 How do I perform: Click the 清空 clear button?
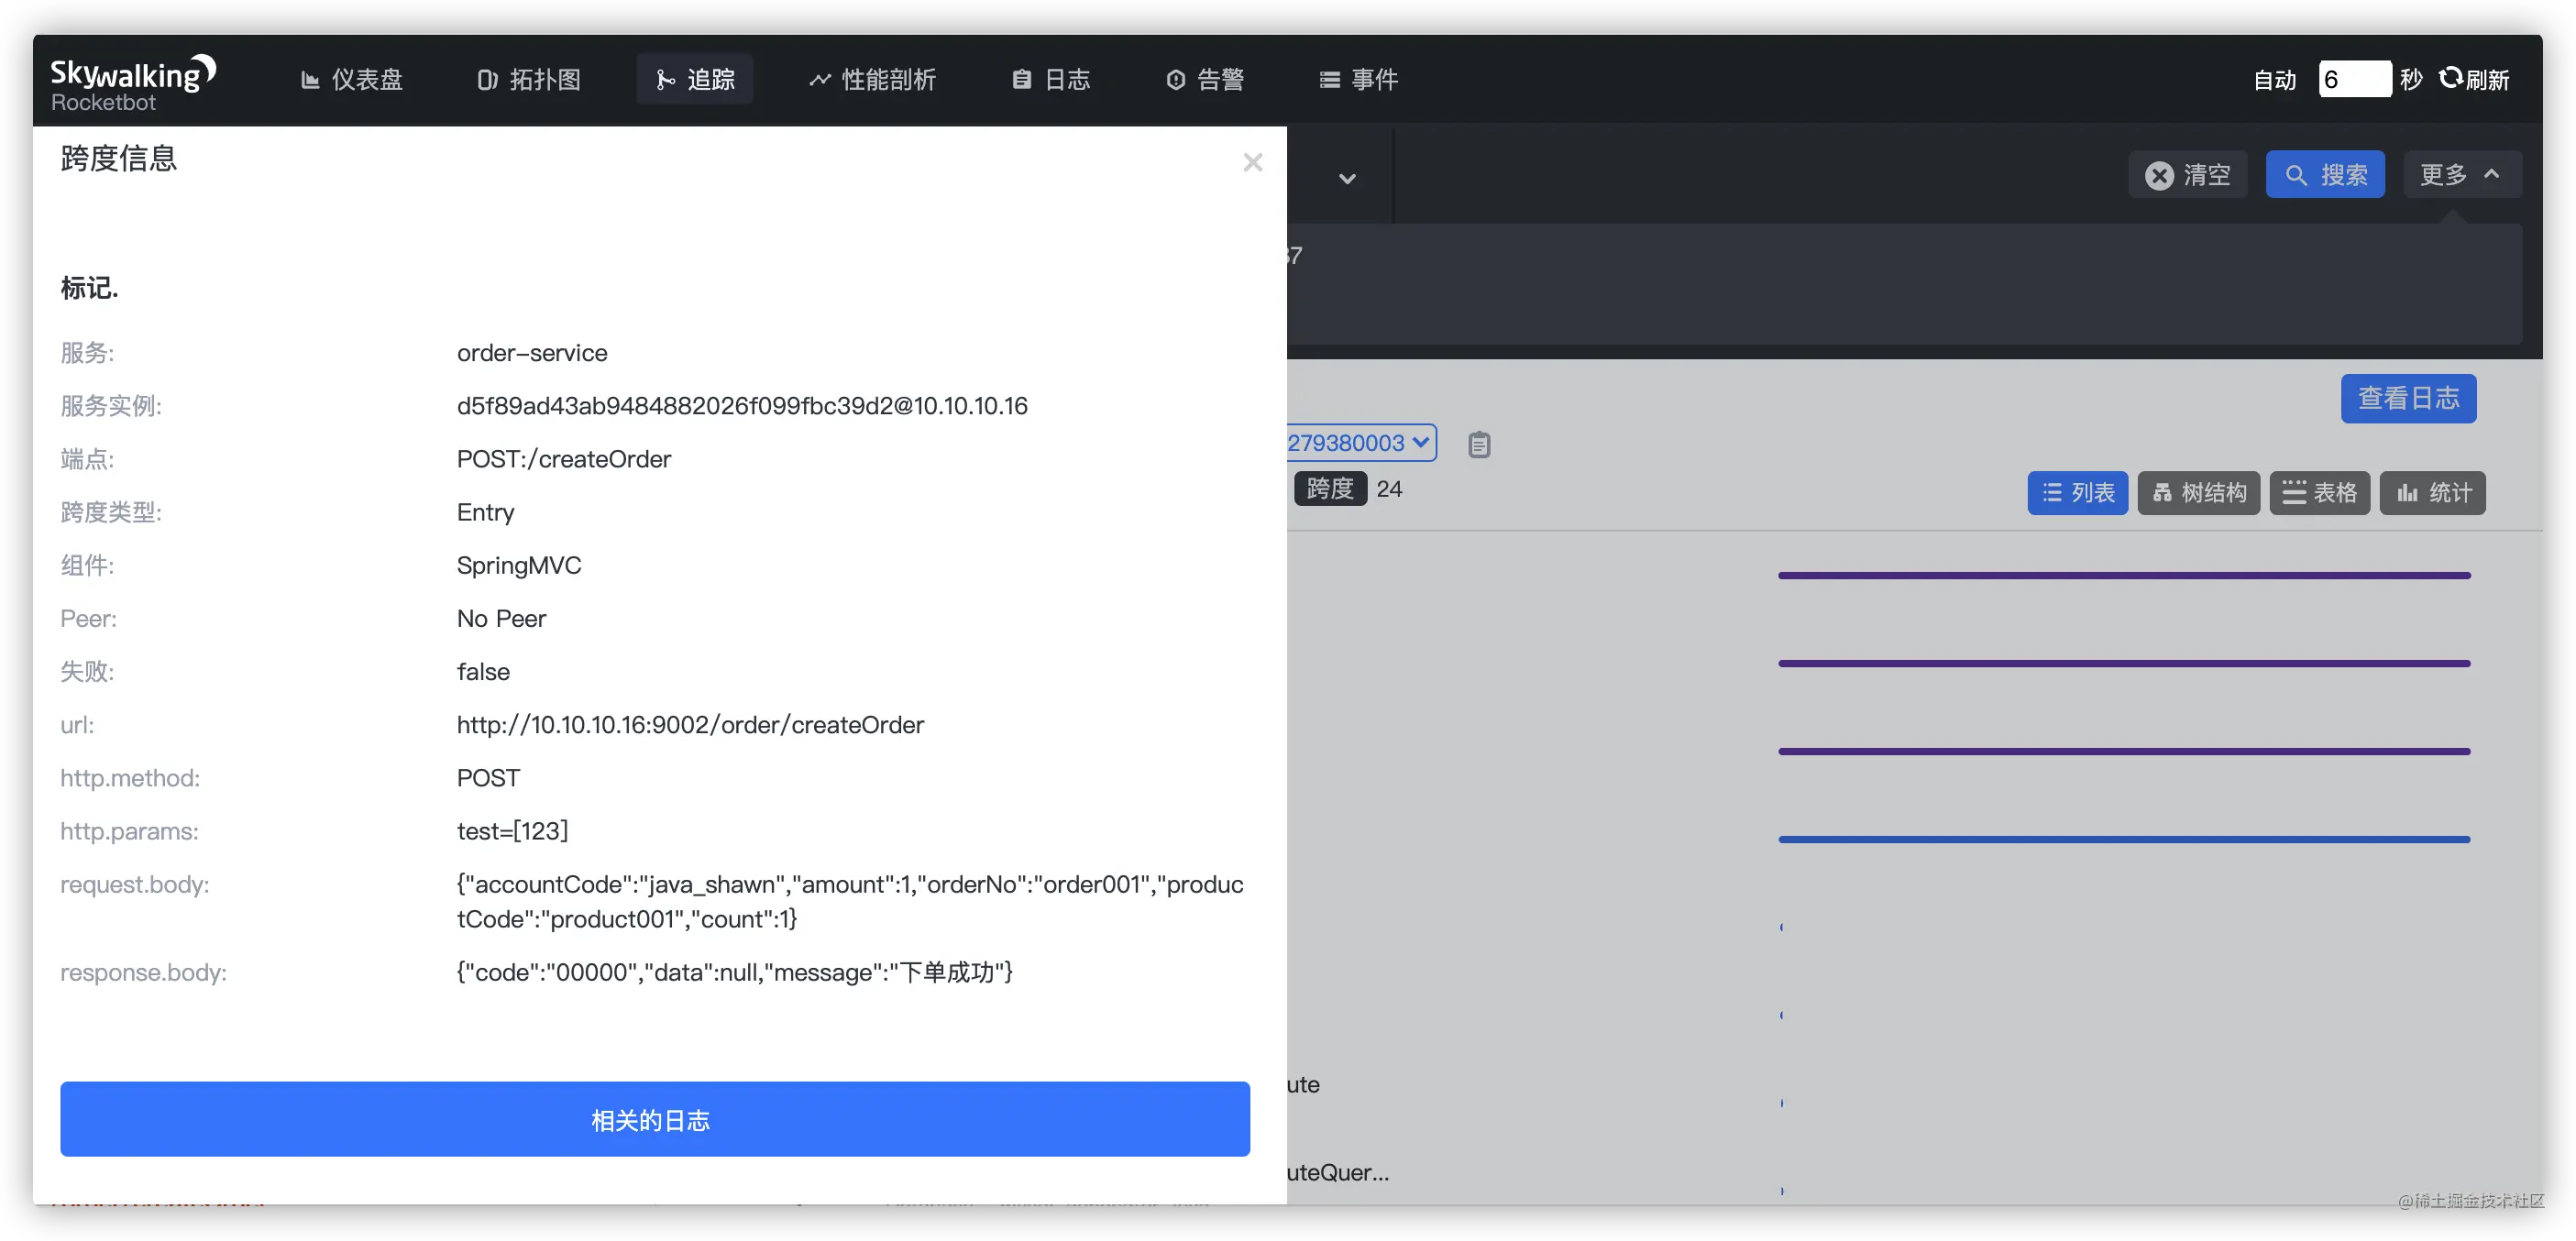[x=2187, y=175]
